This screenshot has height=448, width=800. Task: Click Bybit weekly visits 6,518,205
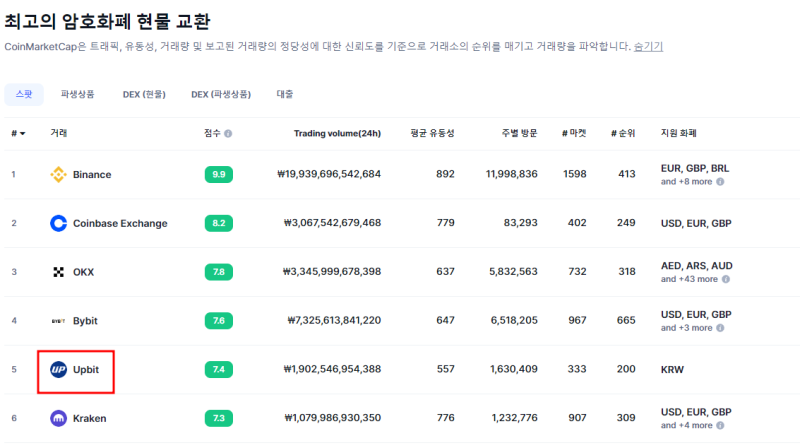click(x=514, y=320)
